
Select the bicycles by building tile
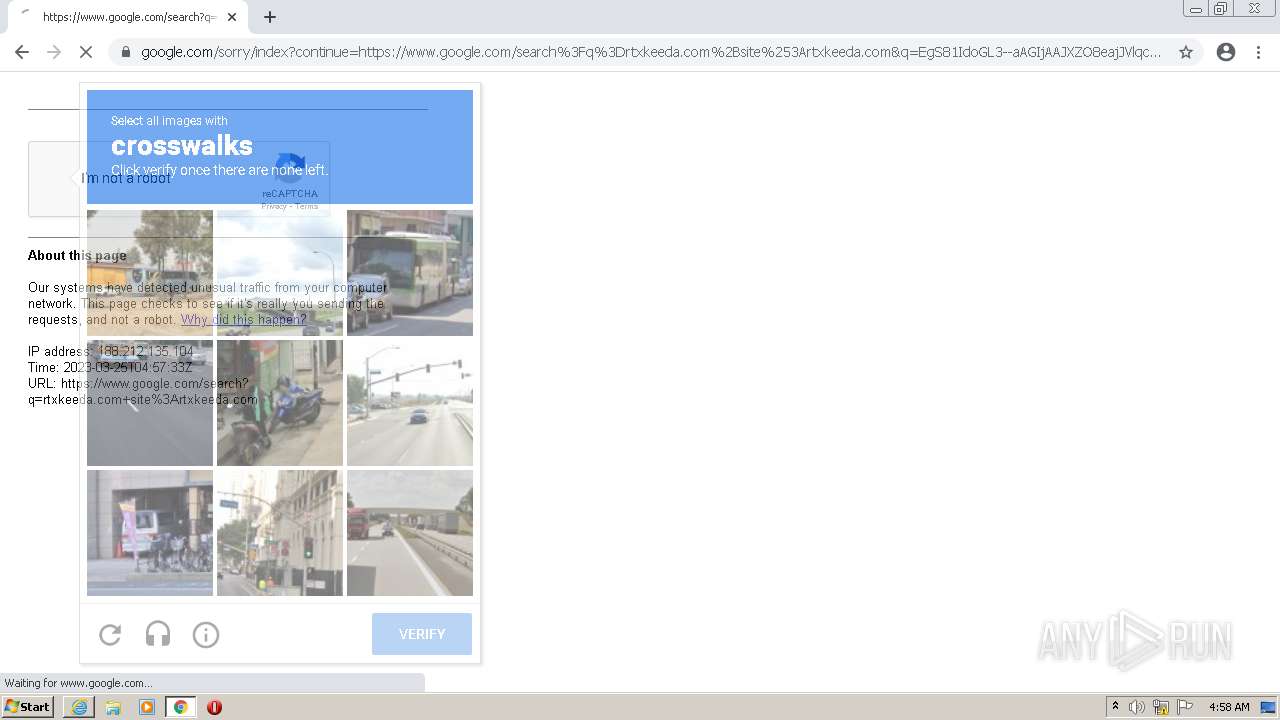point(150,533)
